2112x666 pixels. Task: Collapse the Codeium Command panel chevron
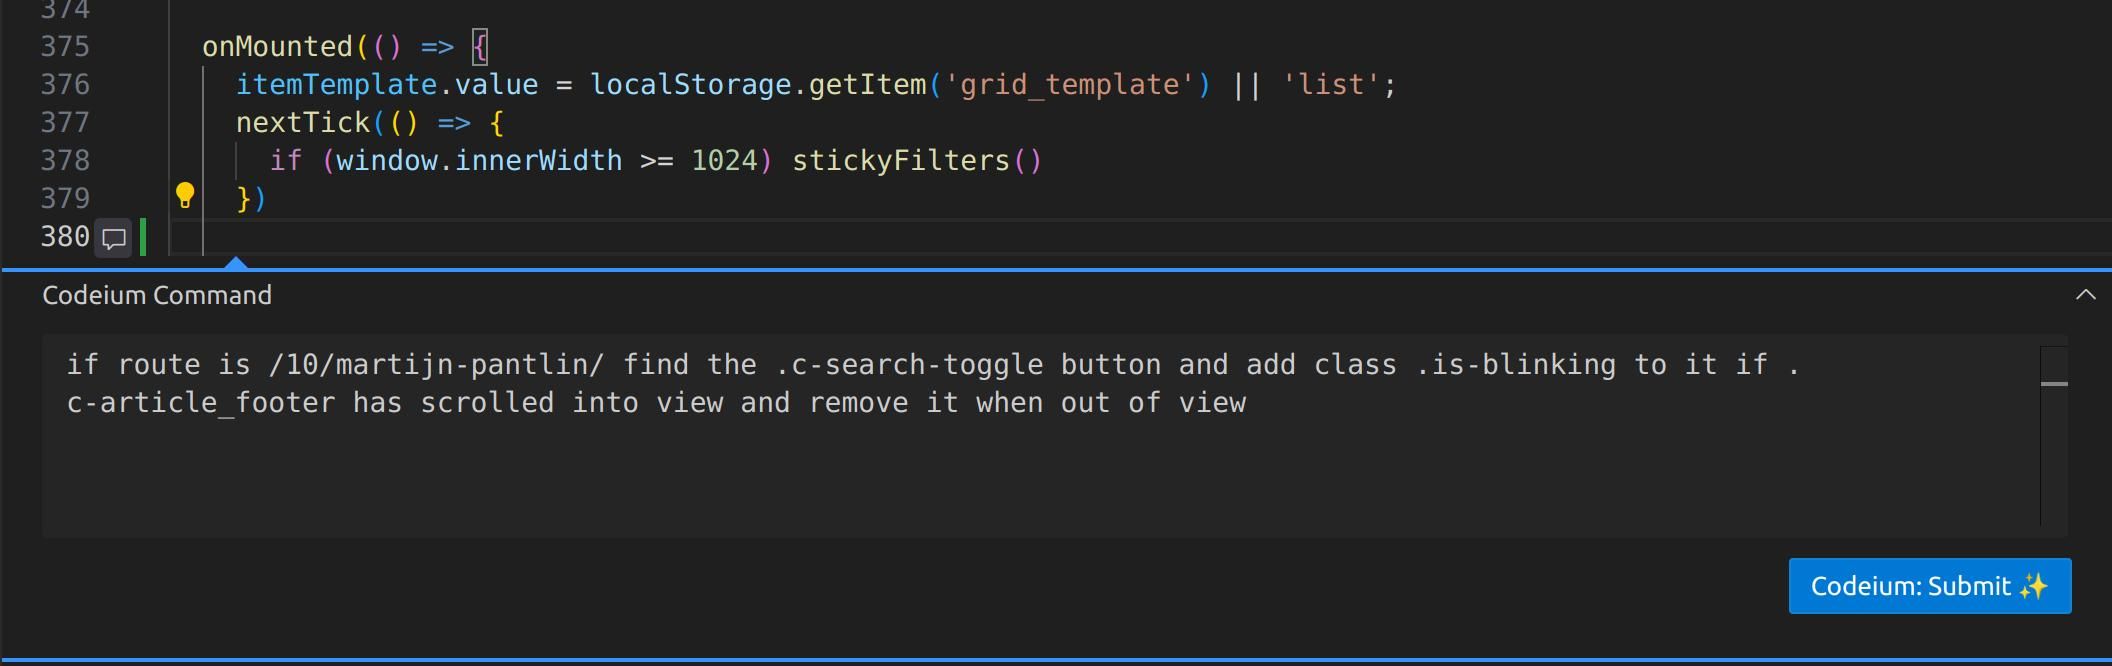(2085, 295)
